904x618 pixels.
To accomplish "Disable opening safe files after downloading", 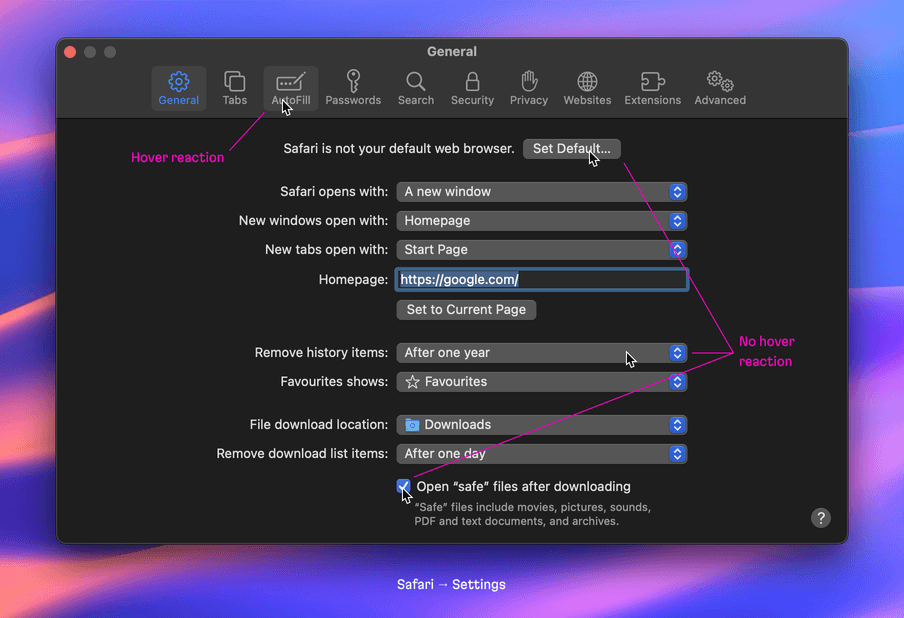I will coord(403,486).
